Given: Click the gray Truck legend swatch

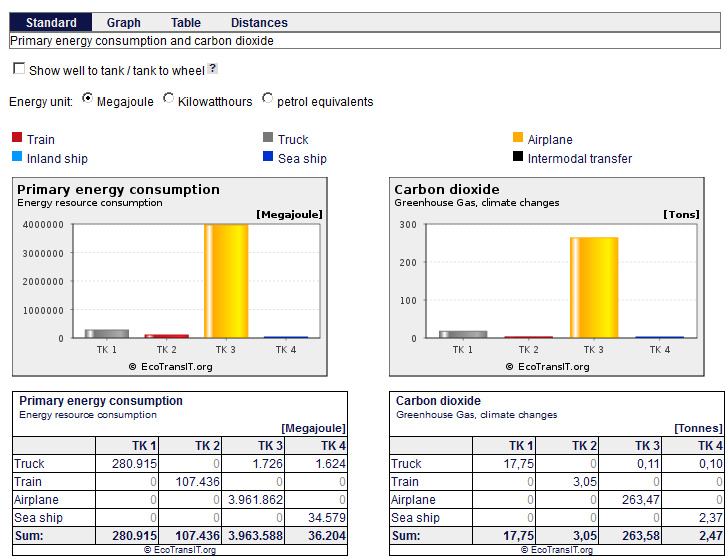Looking at the screenshot, I should pos(268,139).
